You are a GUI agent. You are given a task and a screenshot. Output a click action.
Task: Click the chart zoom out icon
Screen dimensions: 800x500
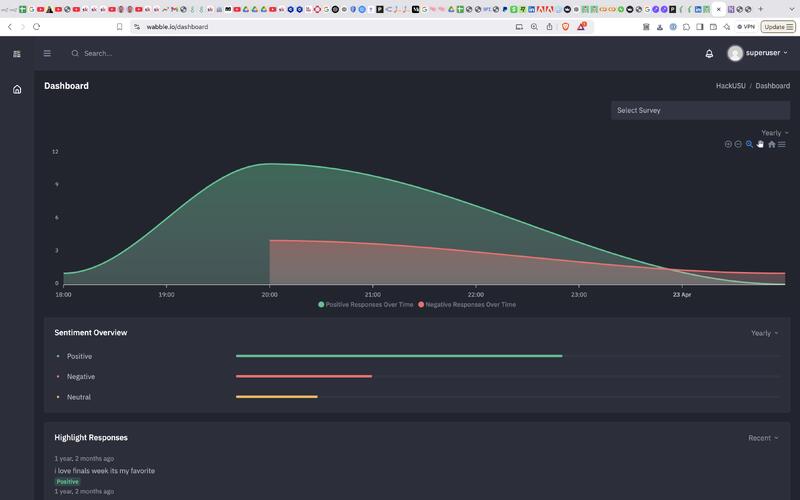[x=738, y=144]
